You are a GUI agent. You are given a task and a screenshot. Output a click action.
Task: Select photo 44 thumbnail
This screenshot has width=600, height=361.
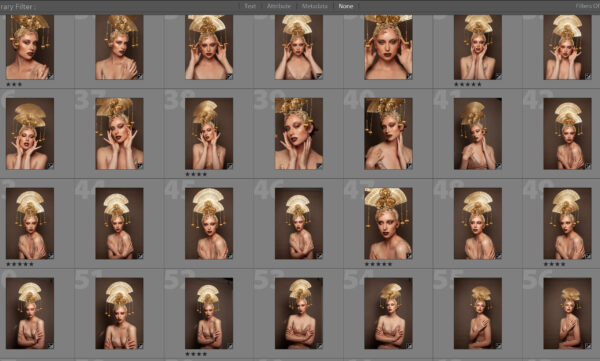pos(119,224)
